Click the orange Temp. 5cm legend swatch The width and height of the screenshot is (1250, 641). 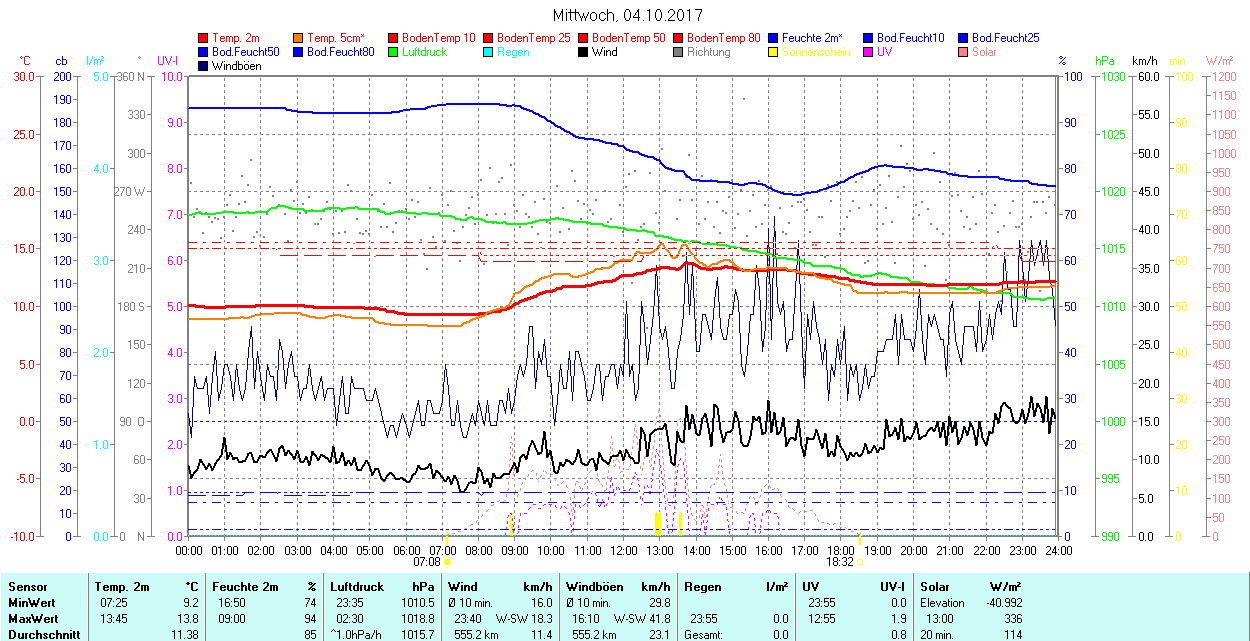tap(299, 38)
